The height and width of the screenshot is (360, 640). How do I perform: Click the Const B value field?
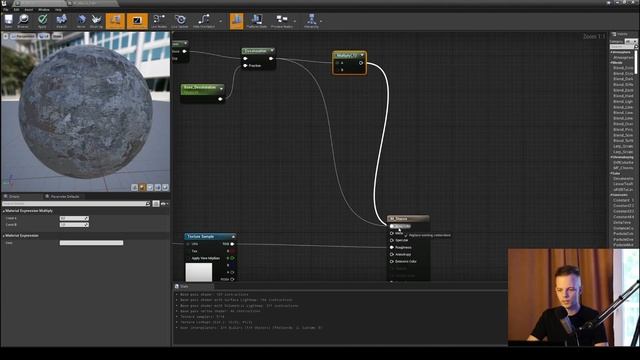(74, 225)
